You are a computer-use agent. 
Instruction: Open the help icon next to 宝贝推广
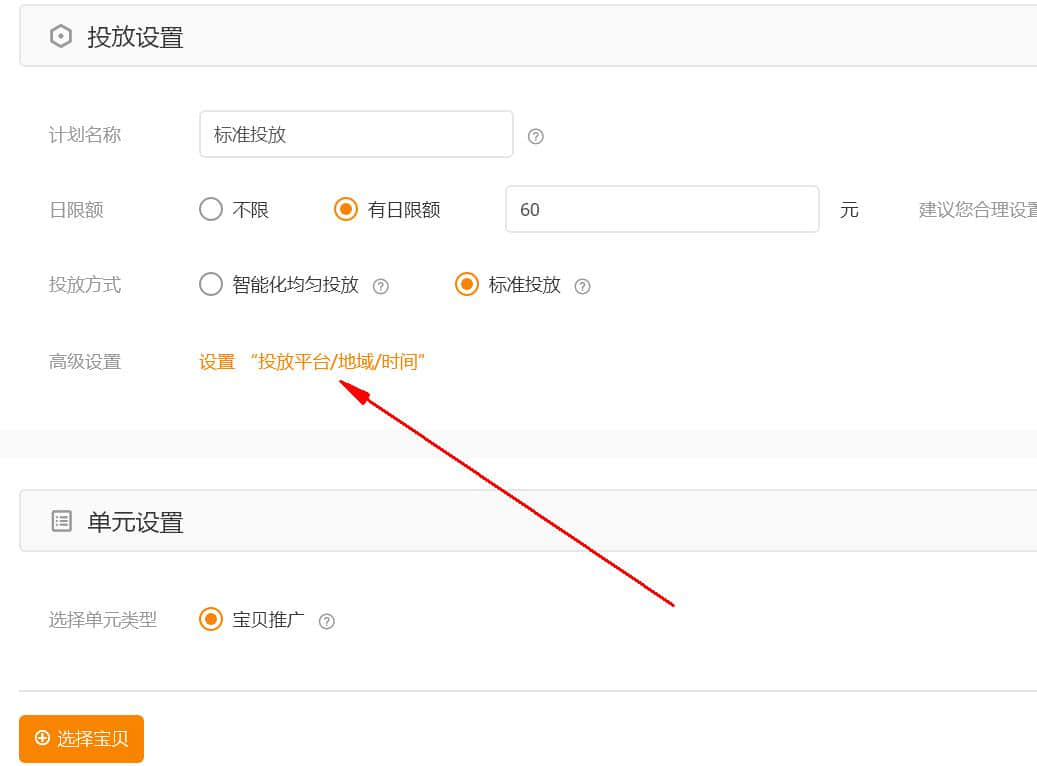tap(326, 621)
